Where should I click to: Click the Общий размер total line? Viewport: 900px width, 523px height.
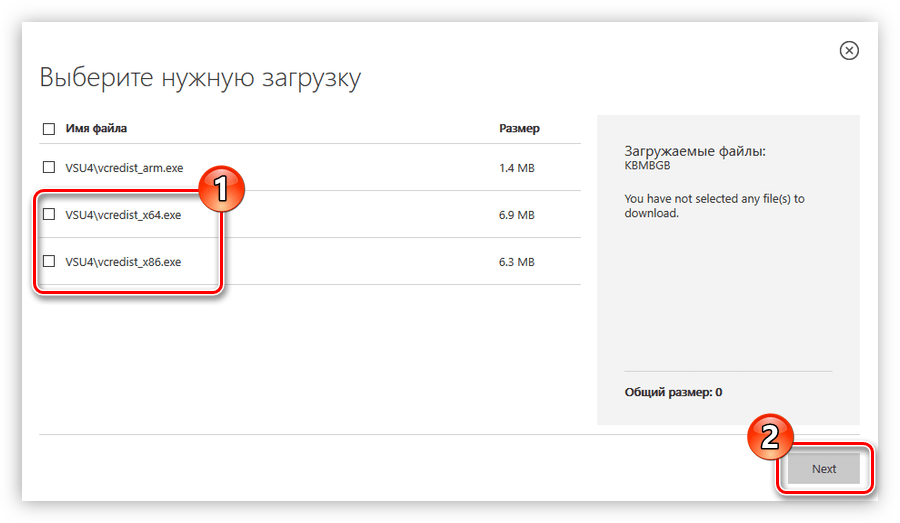[673, 392]
